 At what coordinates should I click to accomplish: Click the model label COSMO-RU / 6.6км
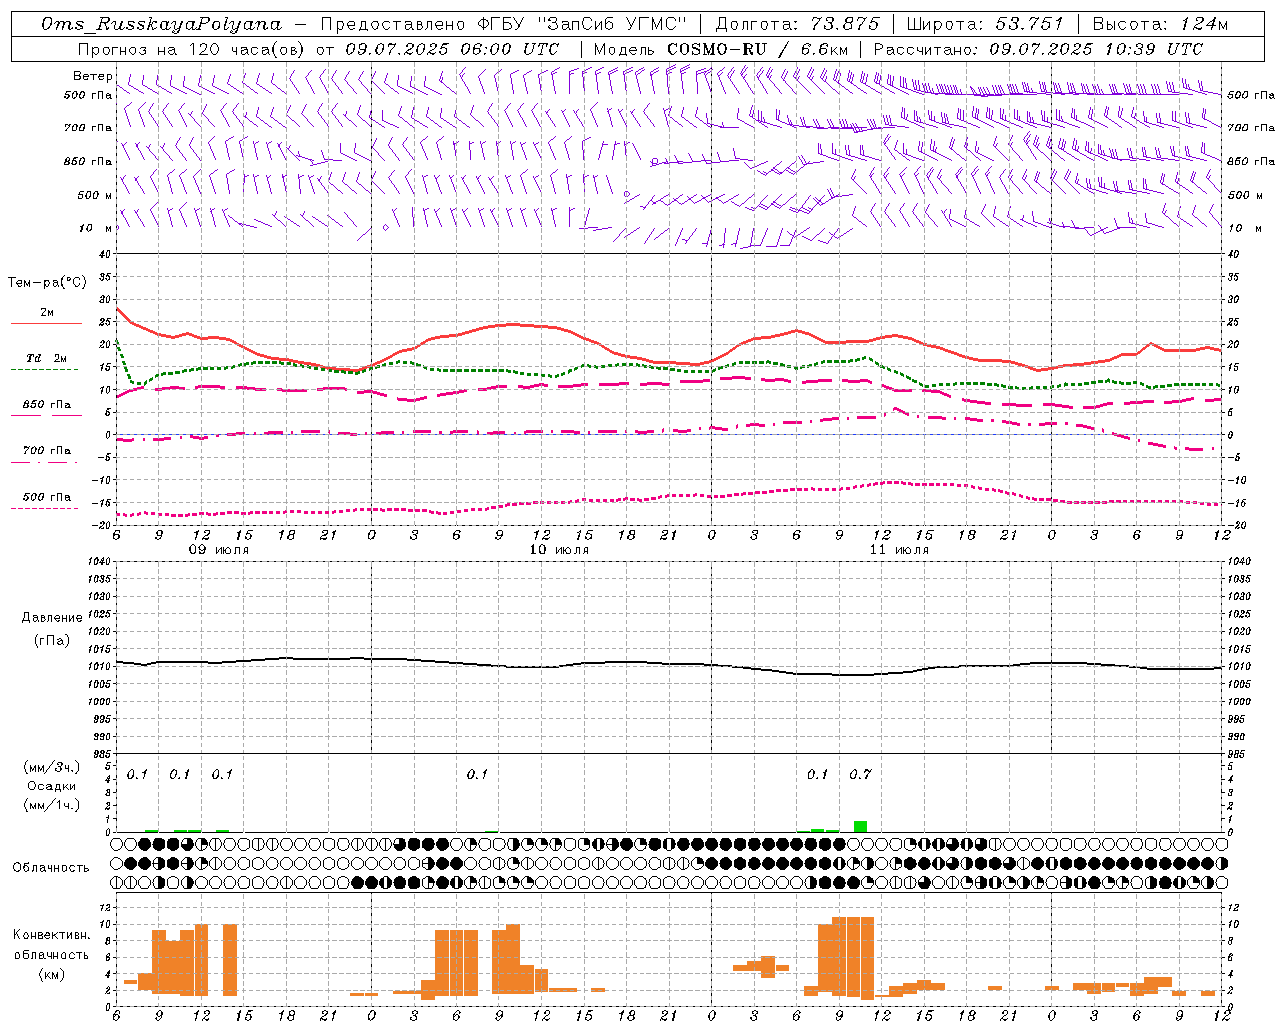coord(757,49)
